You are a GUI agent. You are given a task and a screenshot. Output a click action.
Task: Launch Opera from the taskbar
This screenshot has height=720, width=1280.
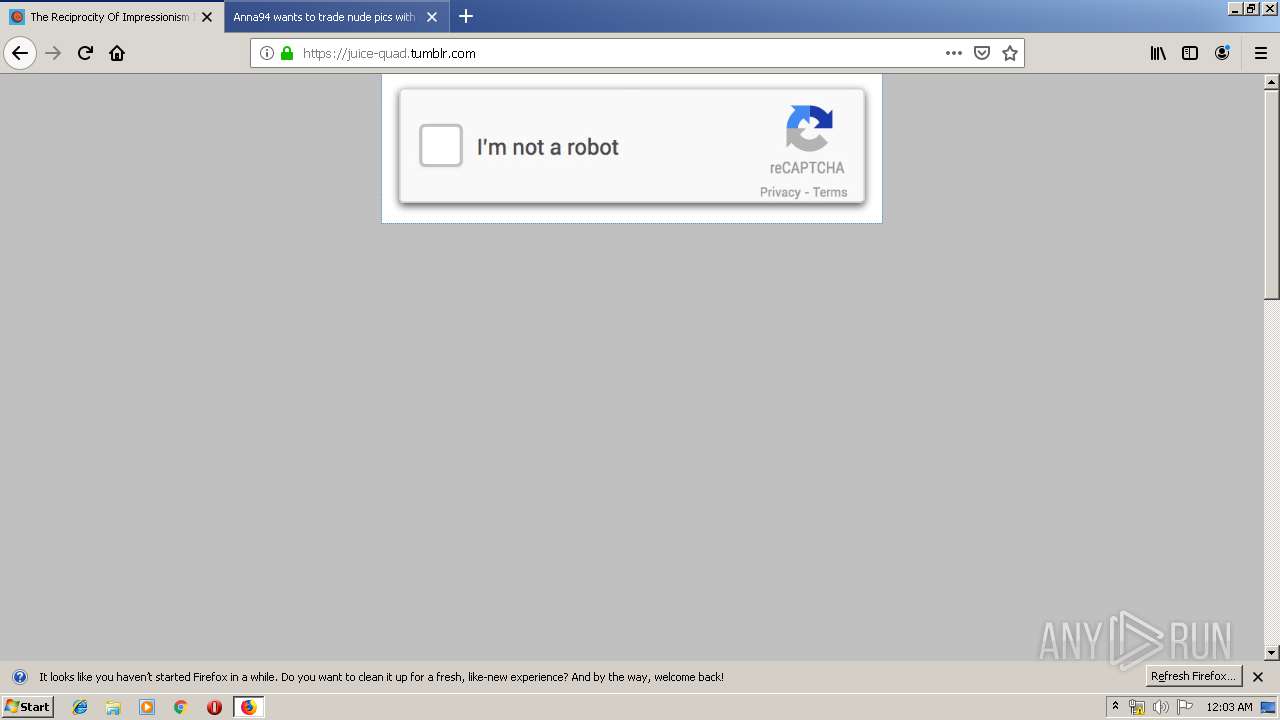tap(214, 707)
